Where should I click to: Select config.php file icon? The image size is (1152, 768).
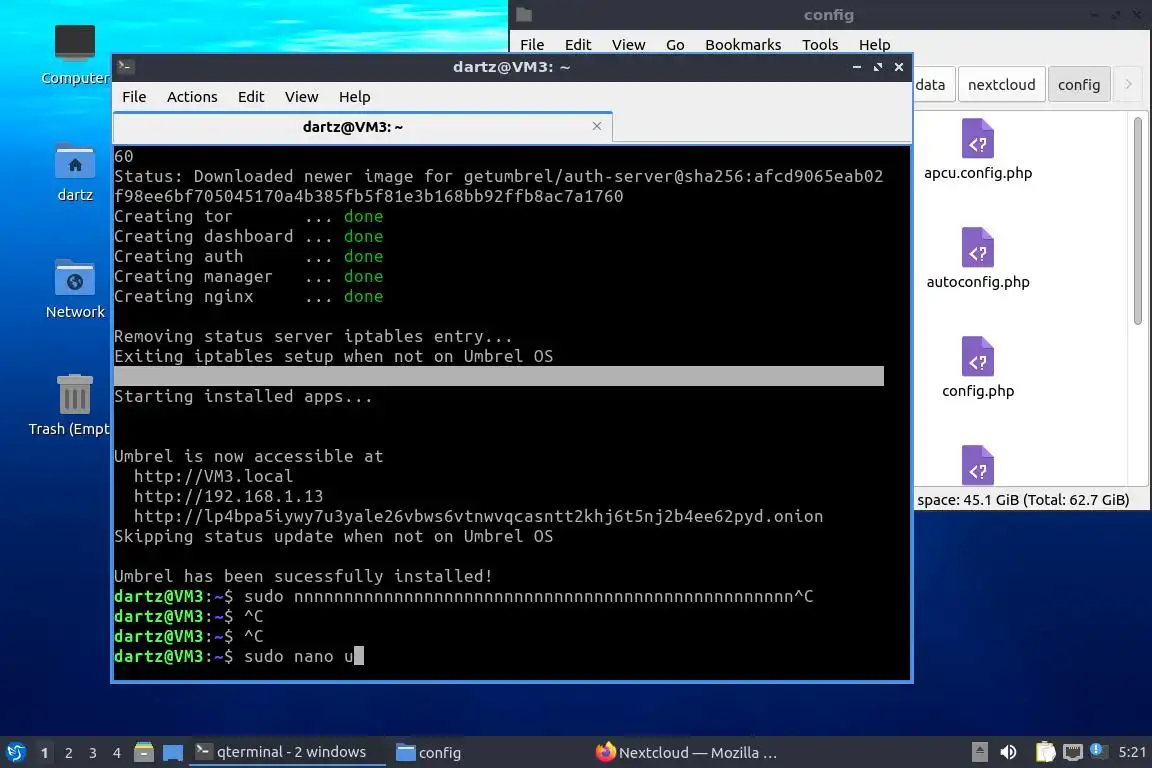(x=977, y=356)
